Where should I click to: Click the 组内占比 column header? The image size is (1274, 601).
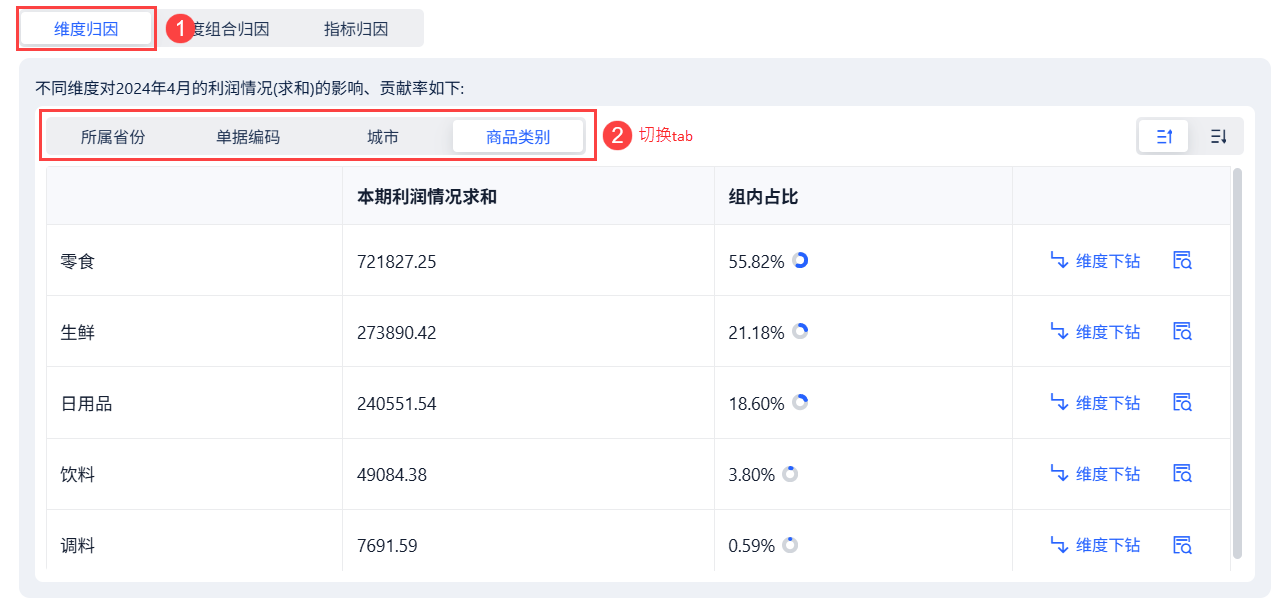[x=763, y=197]
